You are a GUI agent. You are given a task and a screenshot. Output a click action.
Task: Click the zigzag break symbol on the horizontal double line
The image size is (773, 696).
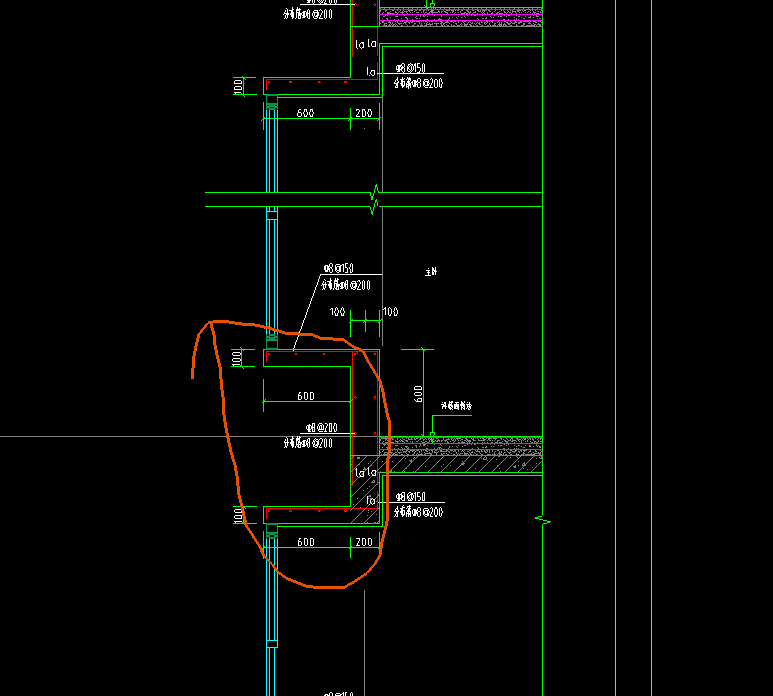coord(375,200)
